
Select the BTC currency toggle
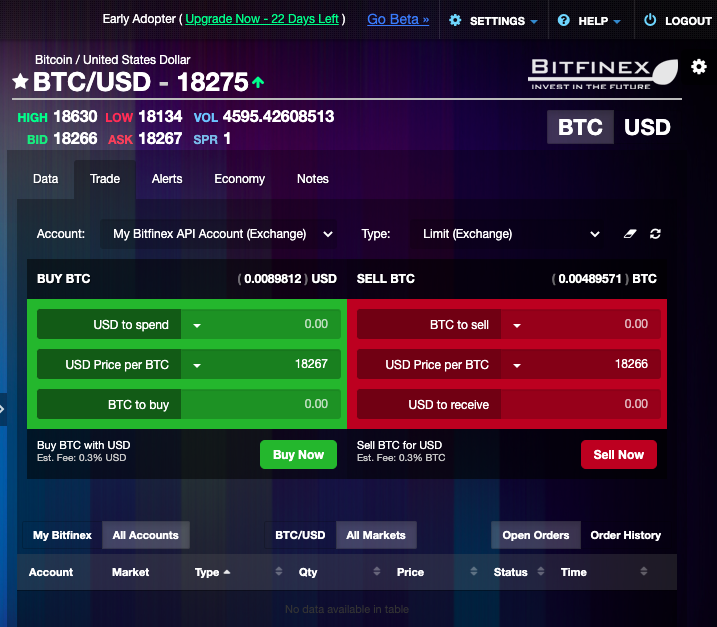tap(580, 127)
